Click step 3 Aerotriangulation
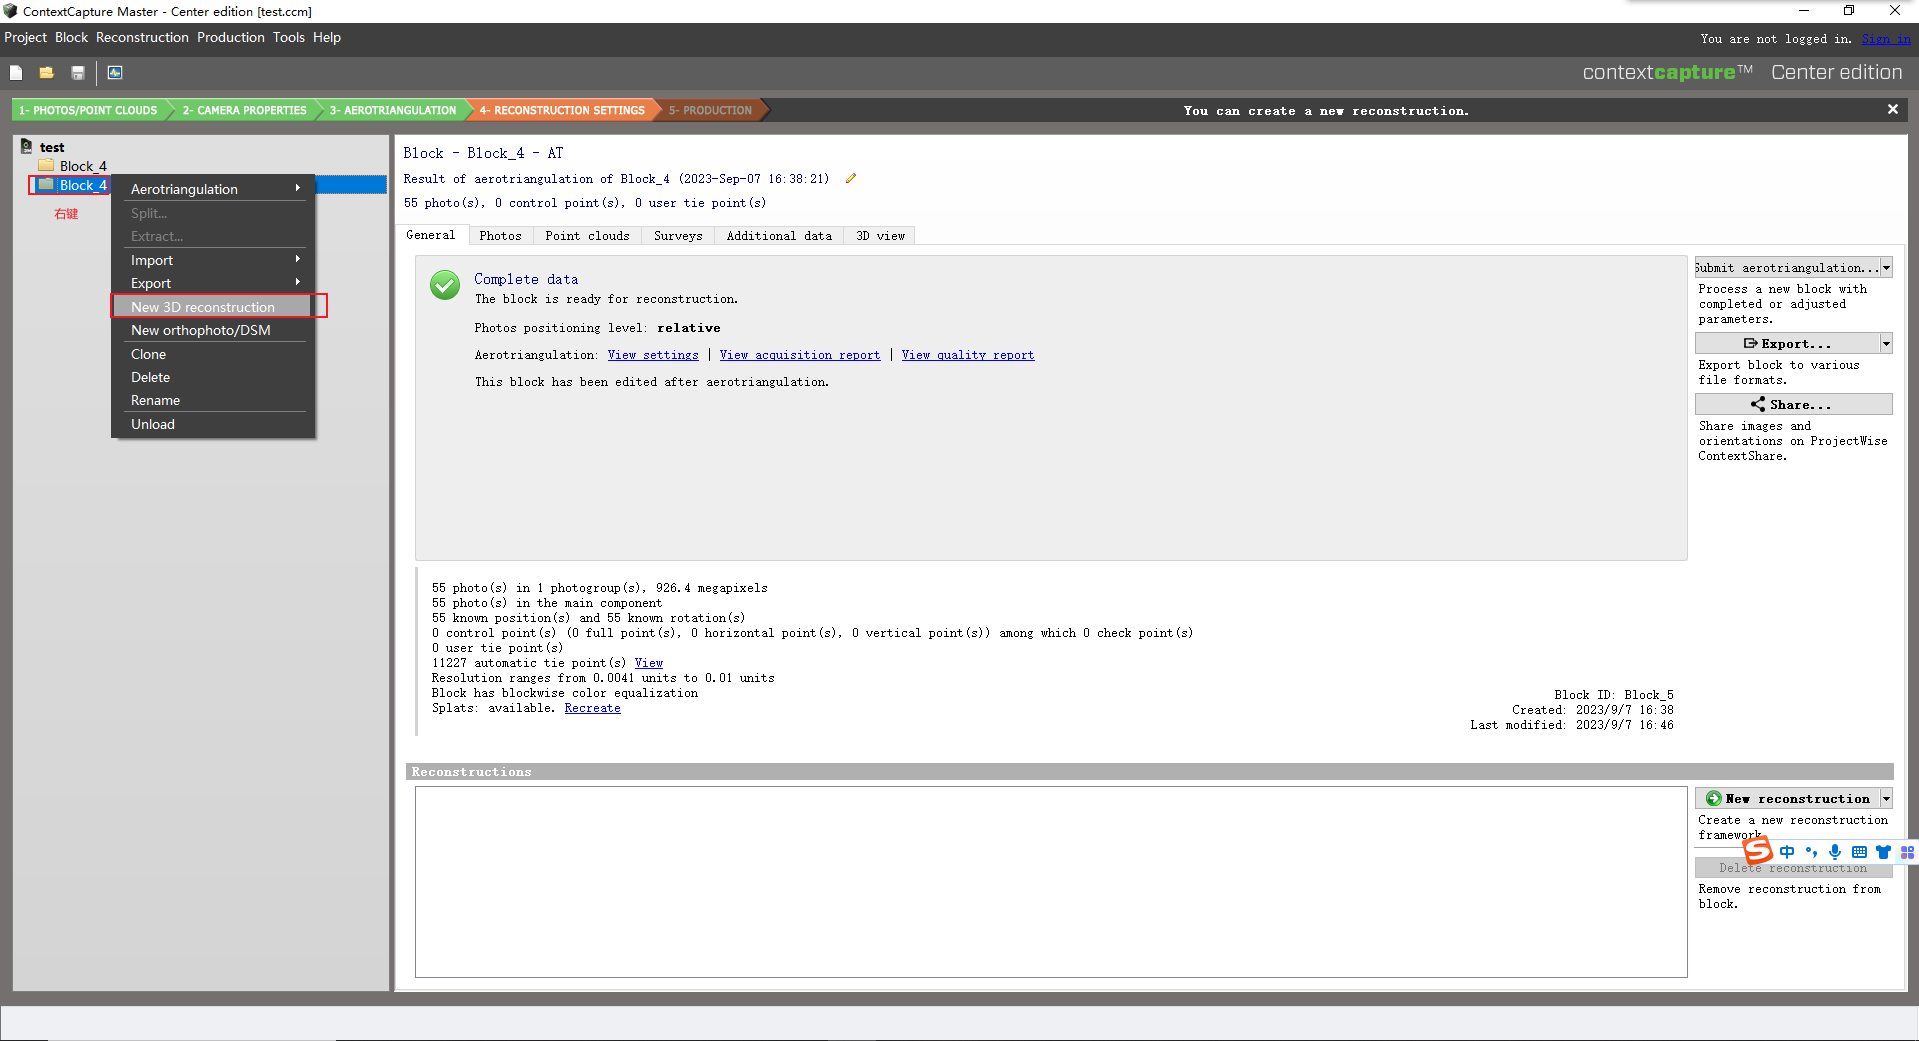Viewport: 1919px width, 1041px height. tap(393, 110)
